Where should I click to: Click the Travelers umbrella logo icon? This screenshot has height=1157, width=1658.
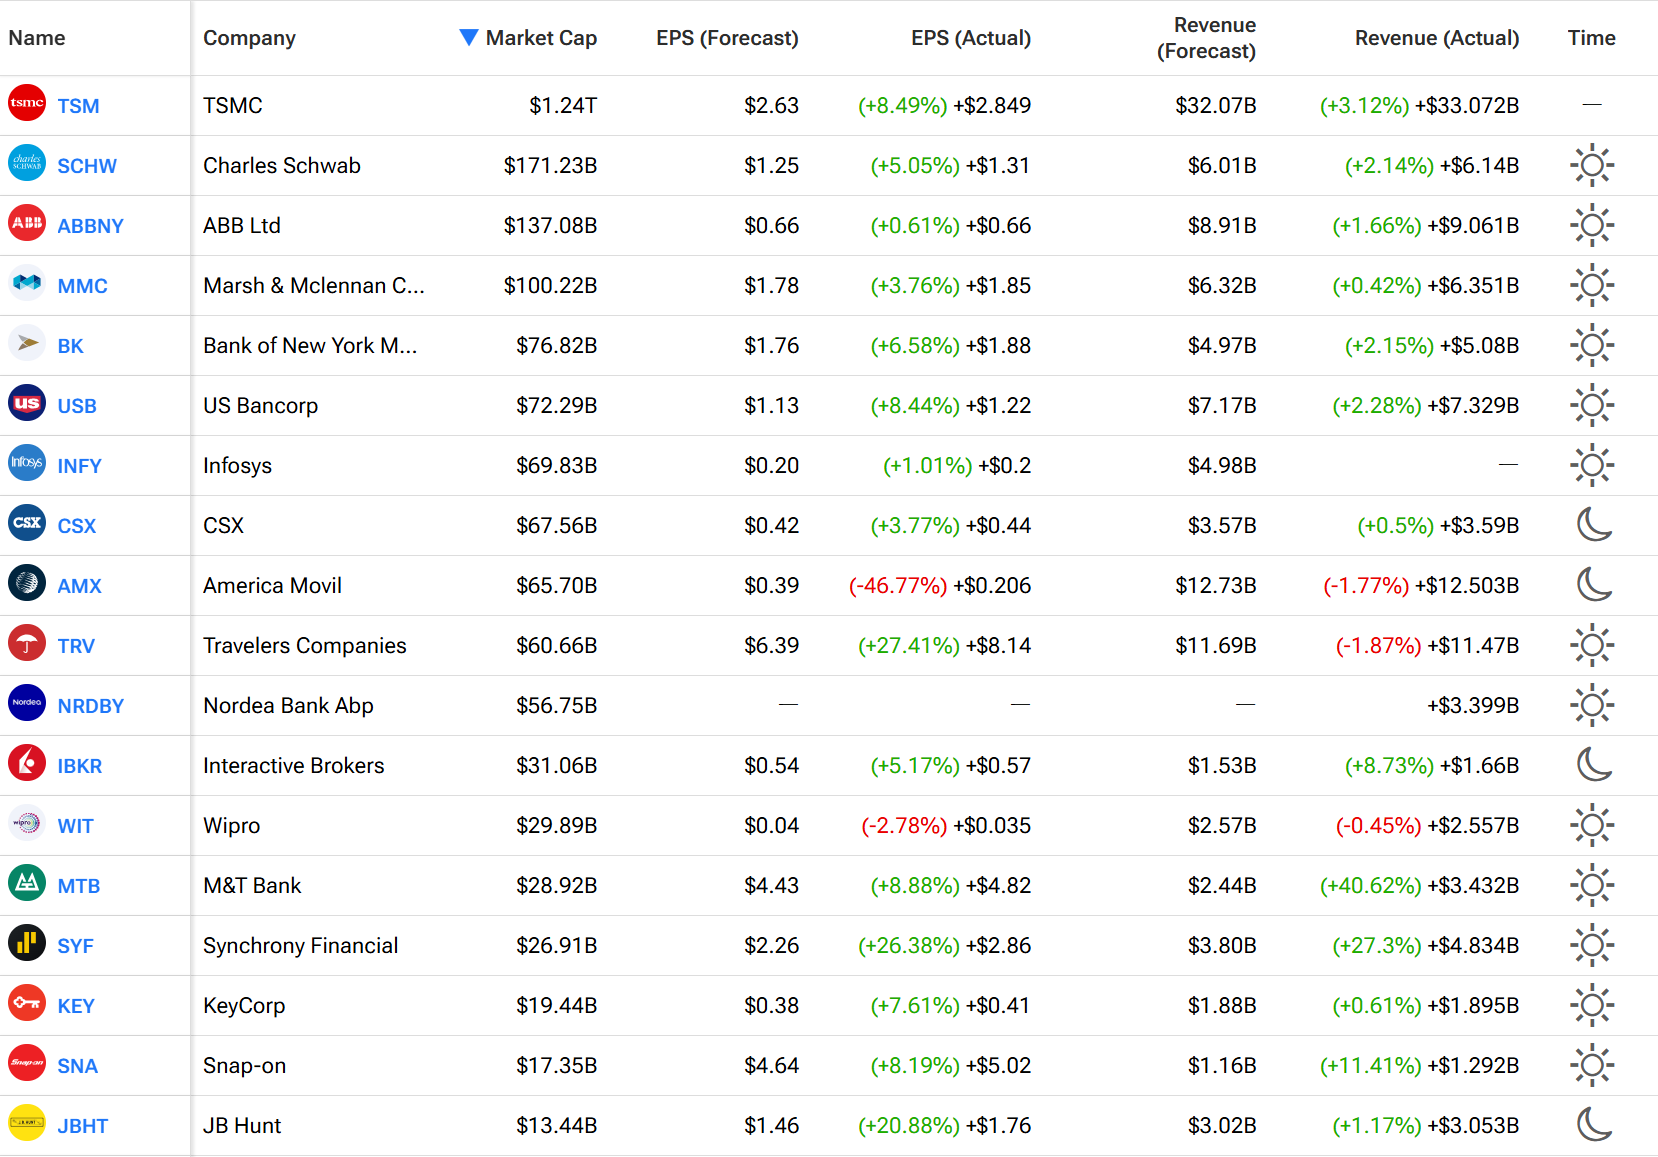click(27, 643)
